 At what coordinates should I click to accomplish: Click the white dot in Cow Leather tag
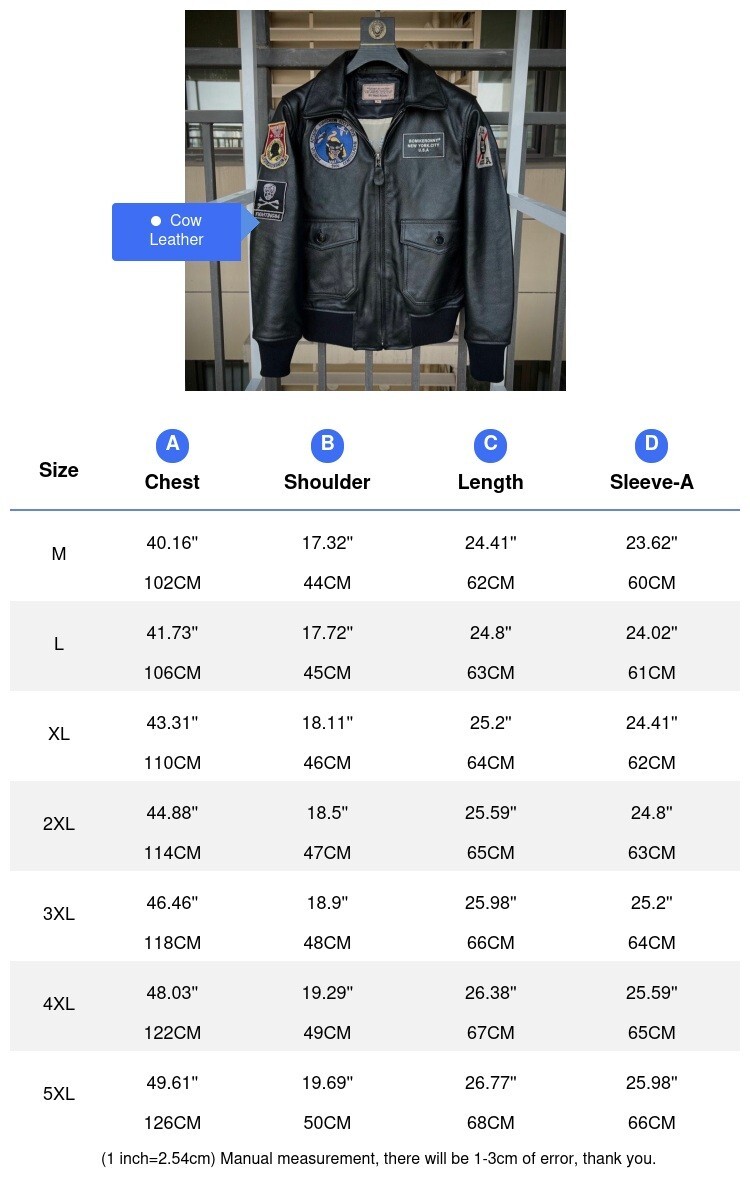coord(156,220)
